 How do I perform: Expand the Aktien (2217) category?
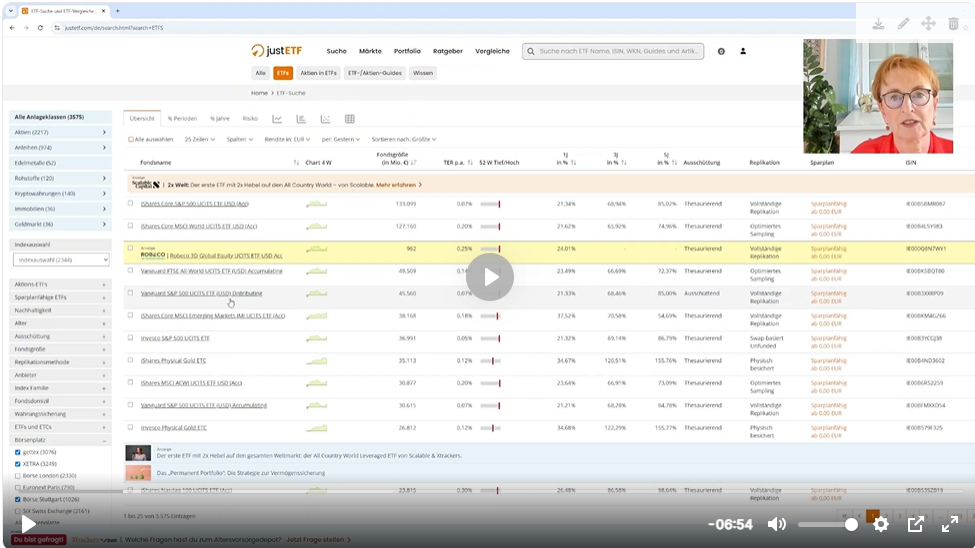(x=60, y=132)
